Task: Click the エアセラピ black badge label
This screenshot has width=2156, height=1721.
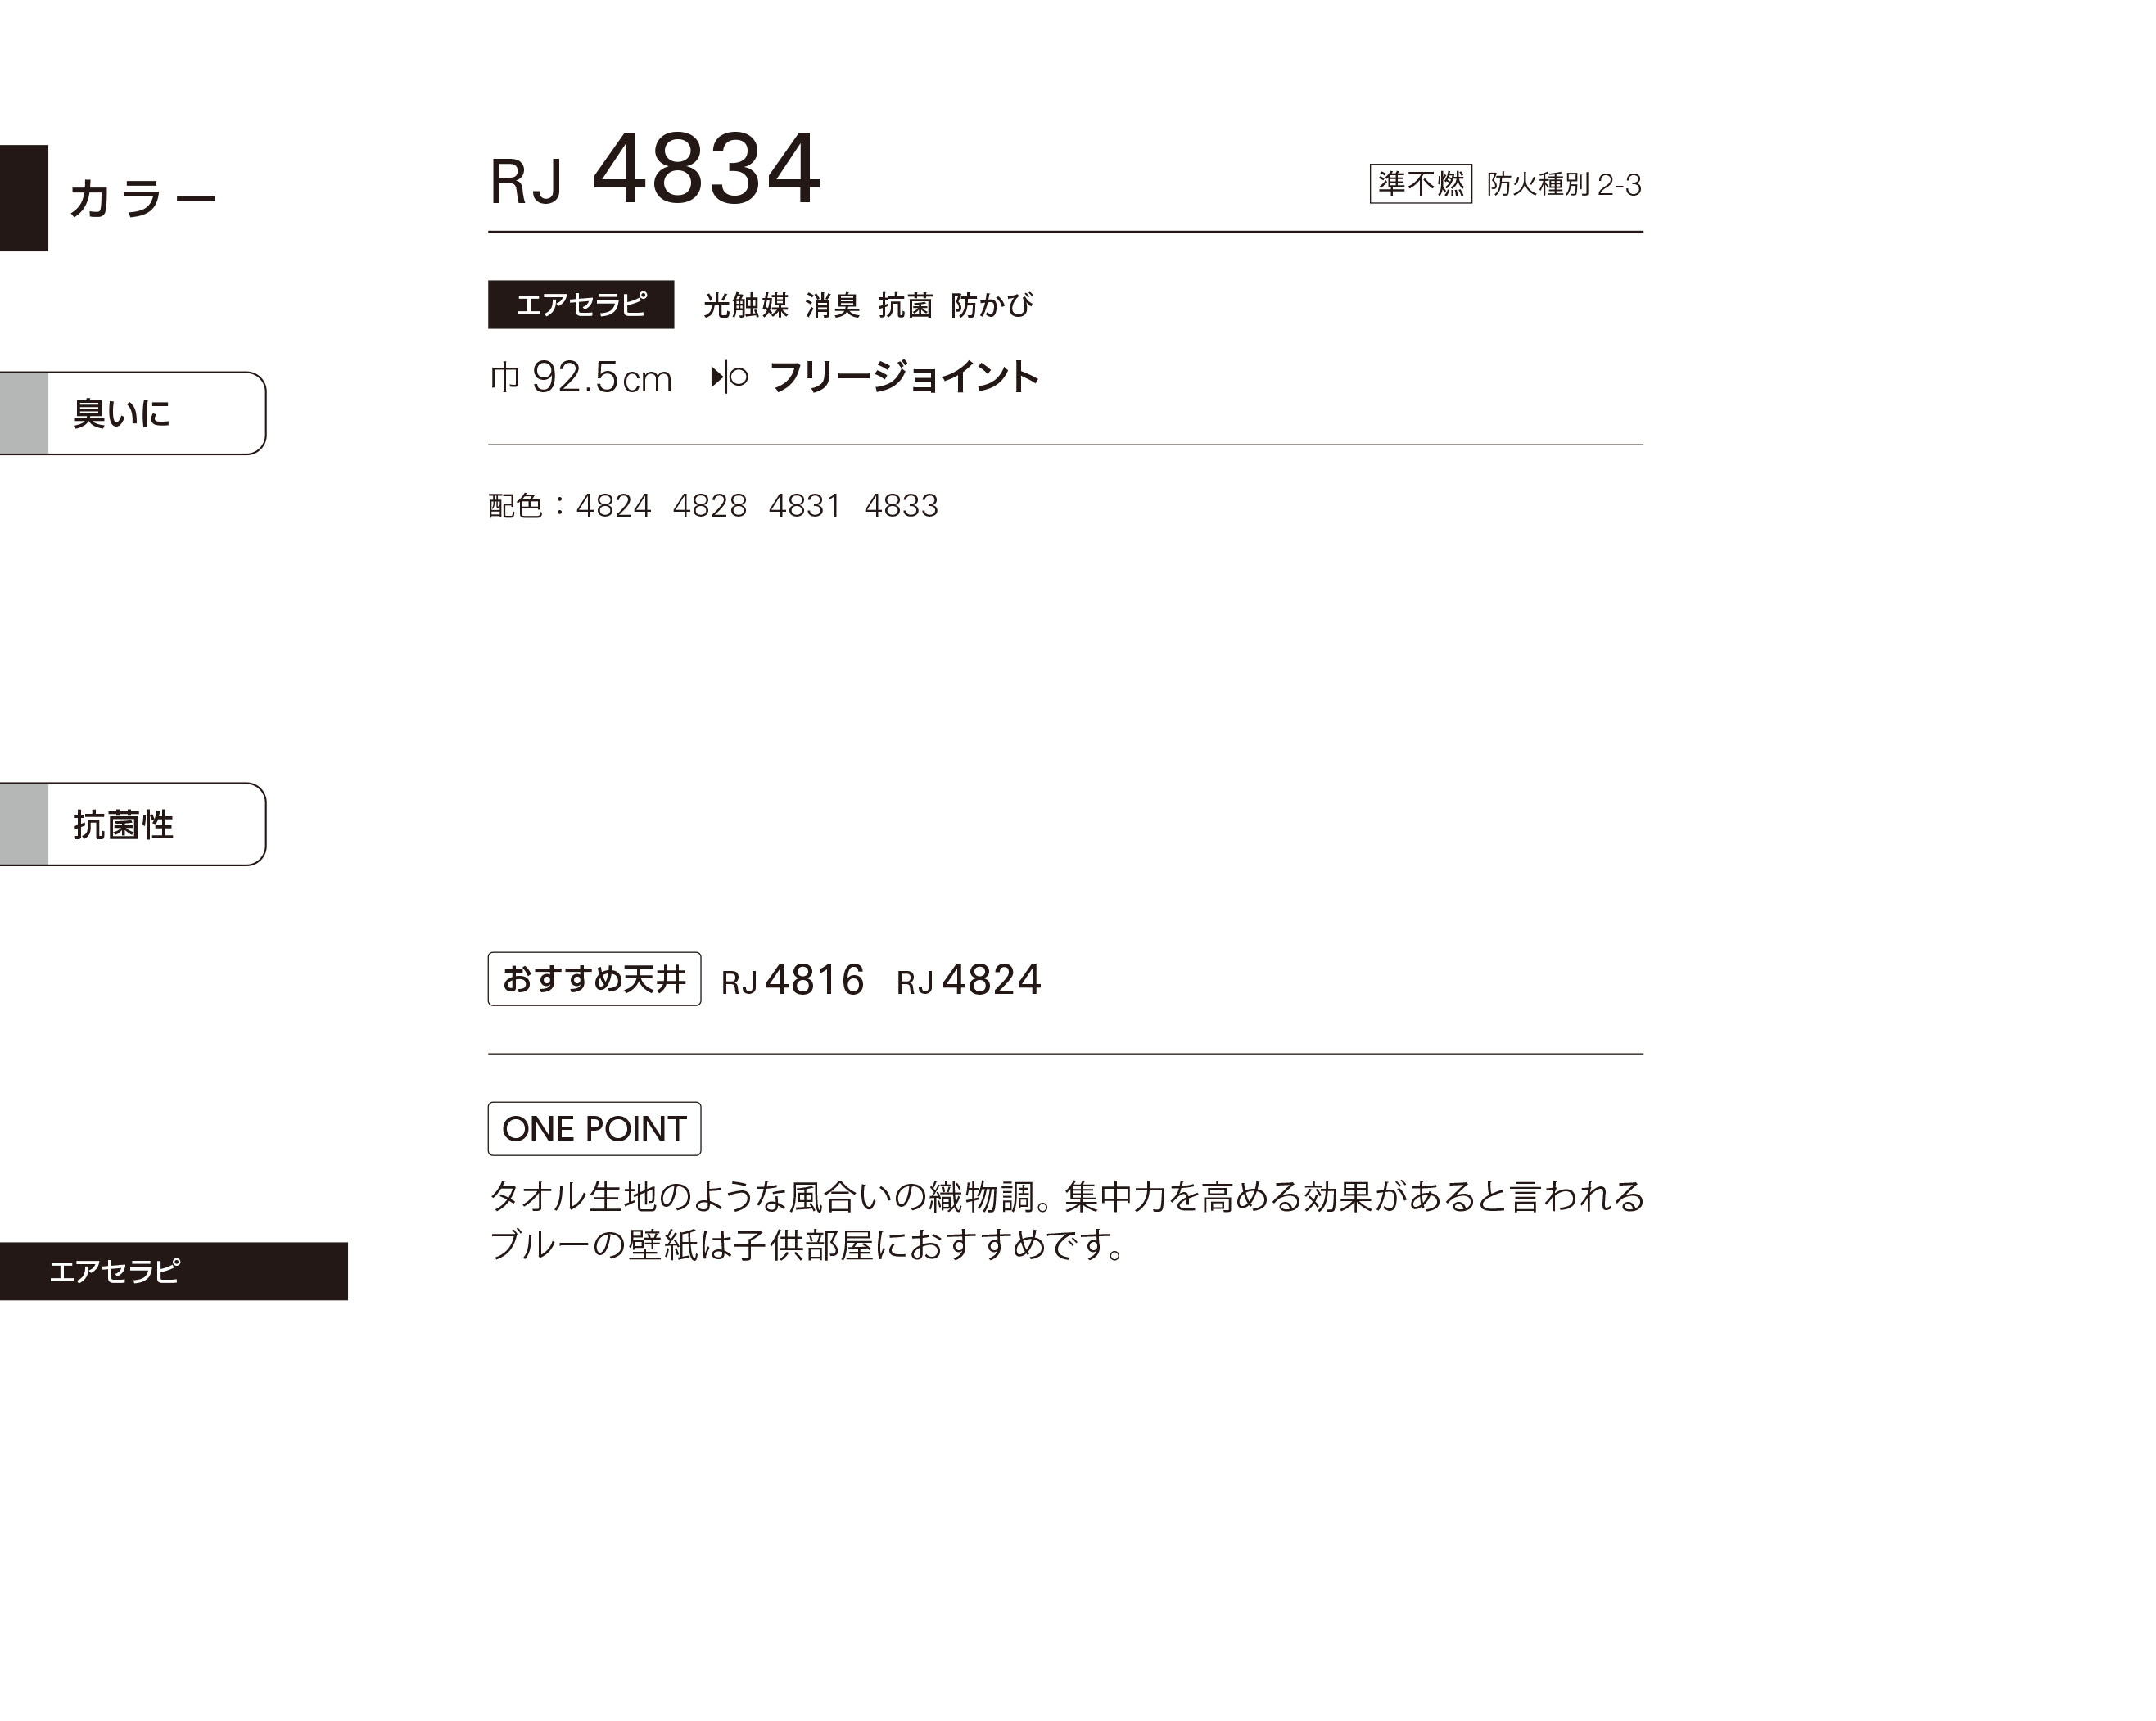Action: (581, 304)
